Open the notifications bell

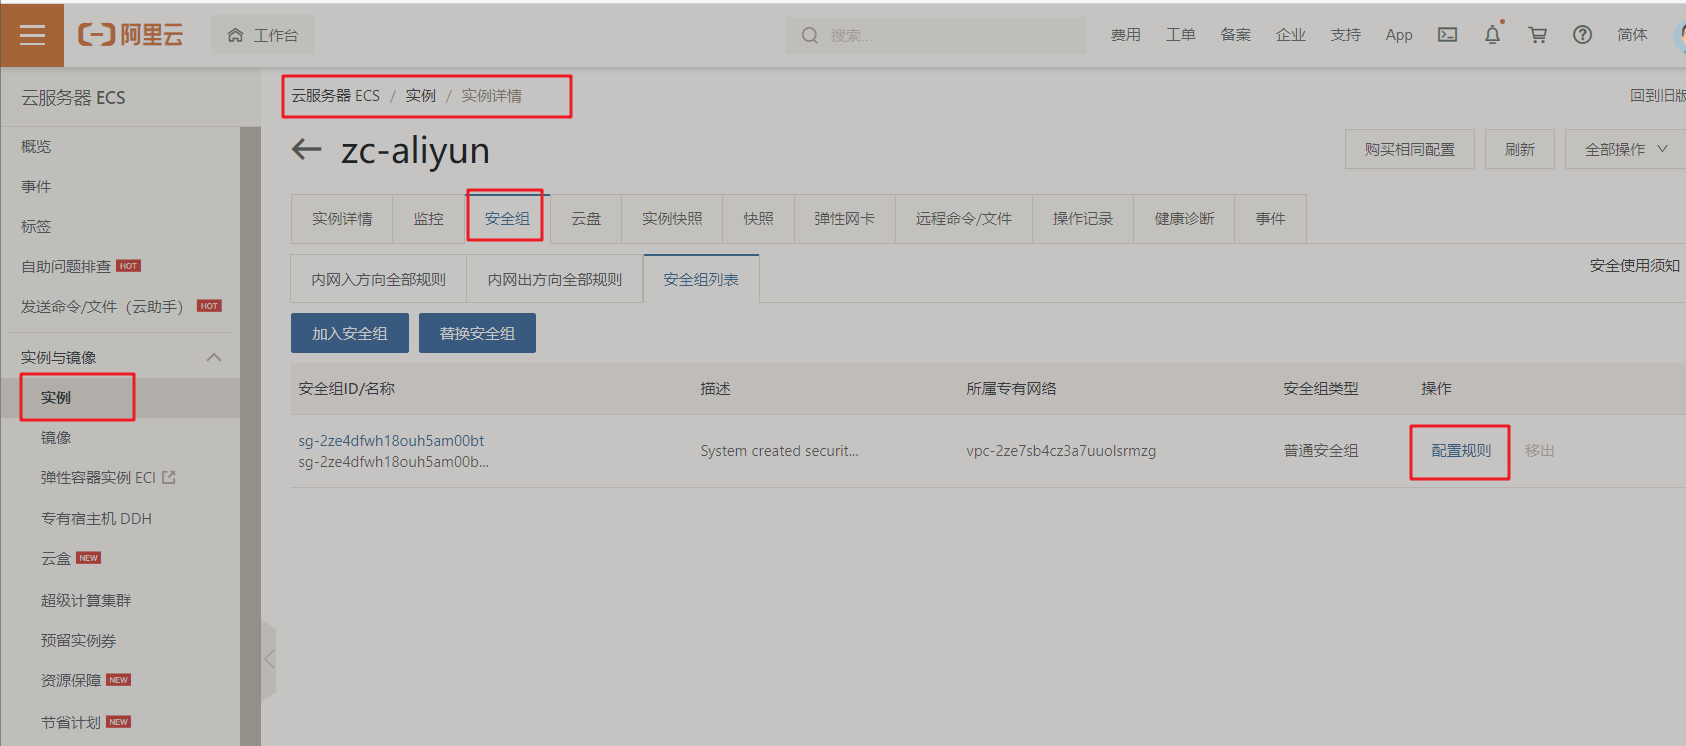pos(1492,35)
